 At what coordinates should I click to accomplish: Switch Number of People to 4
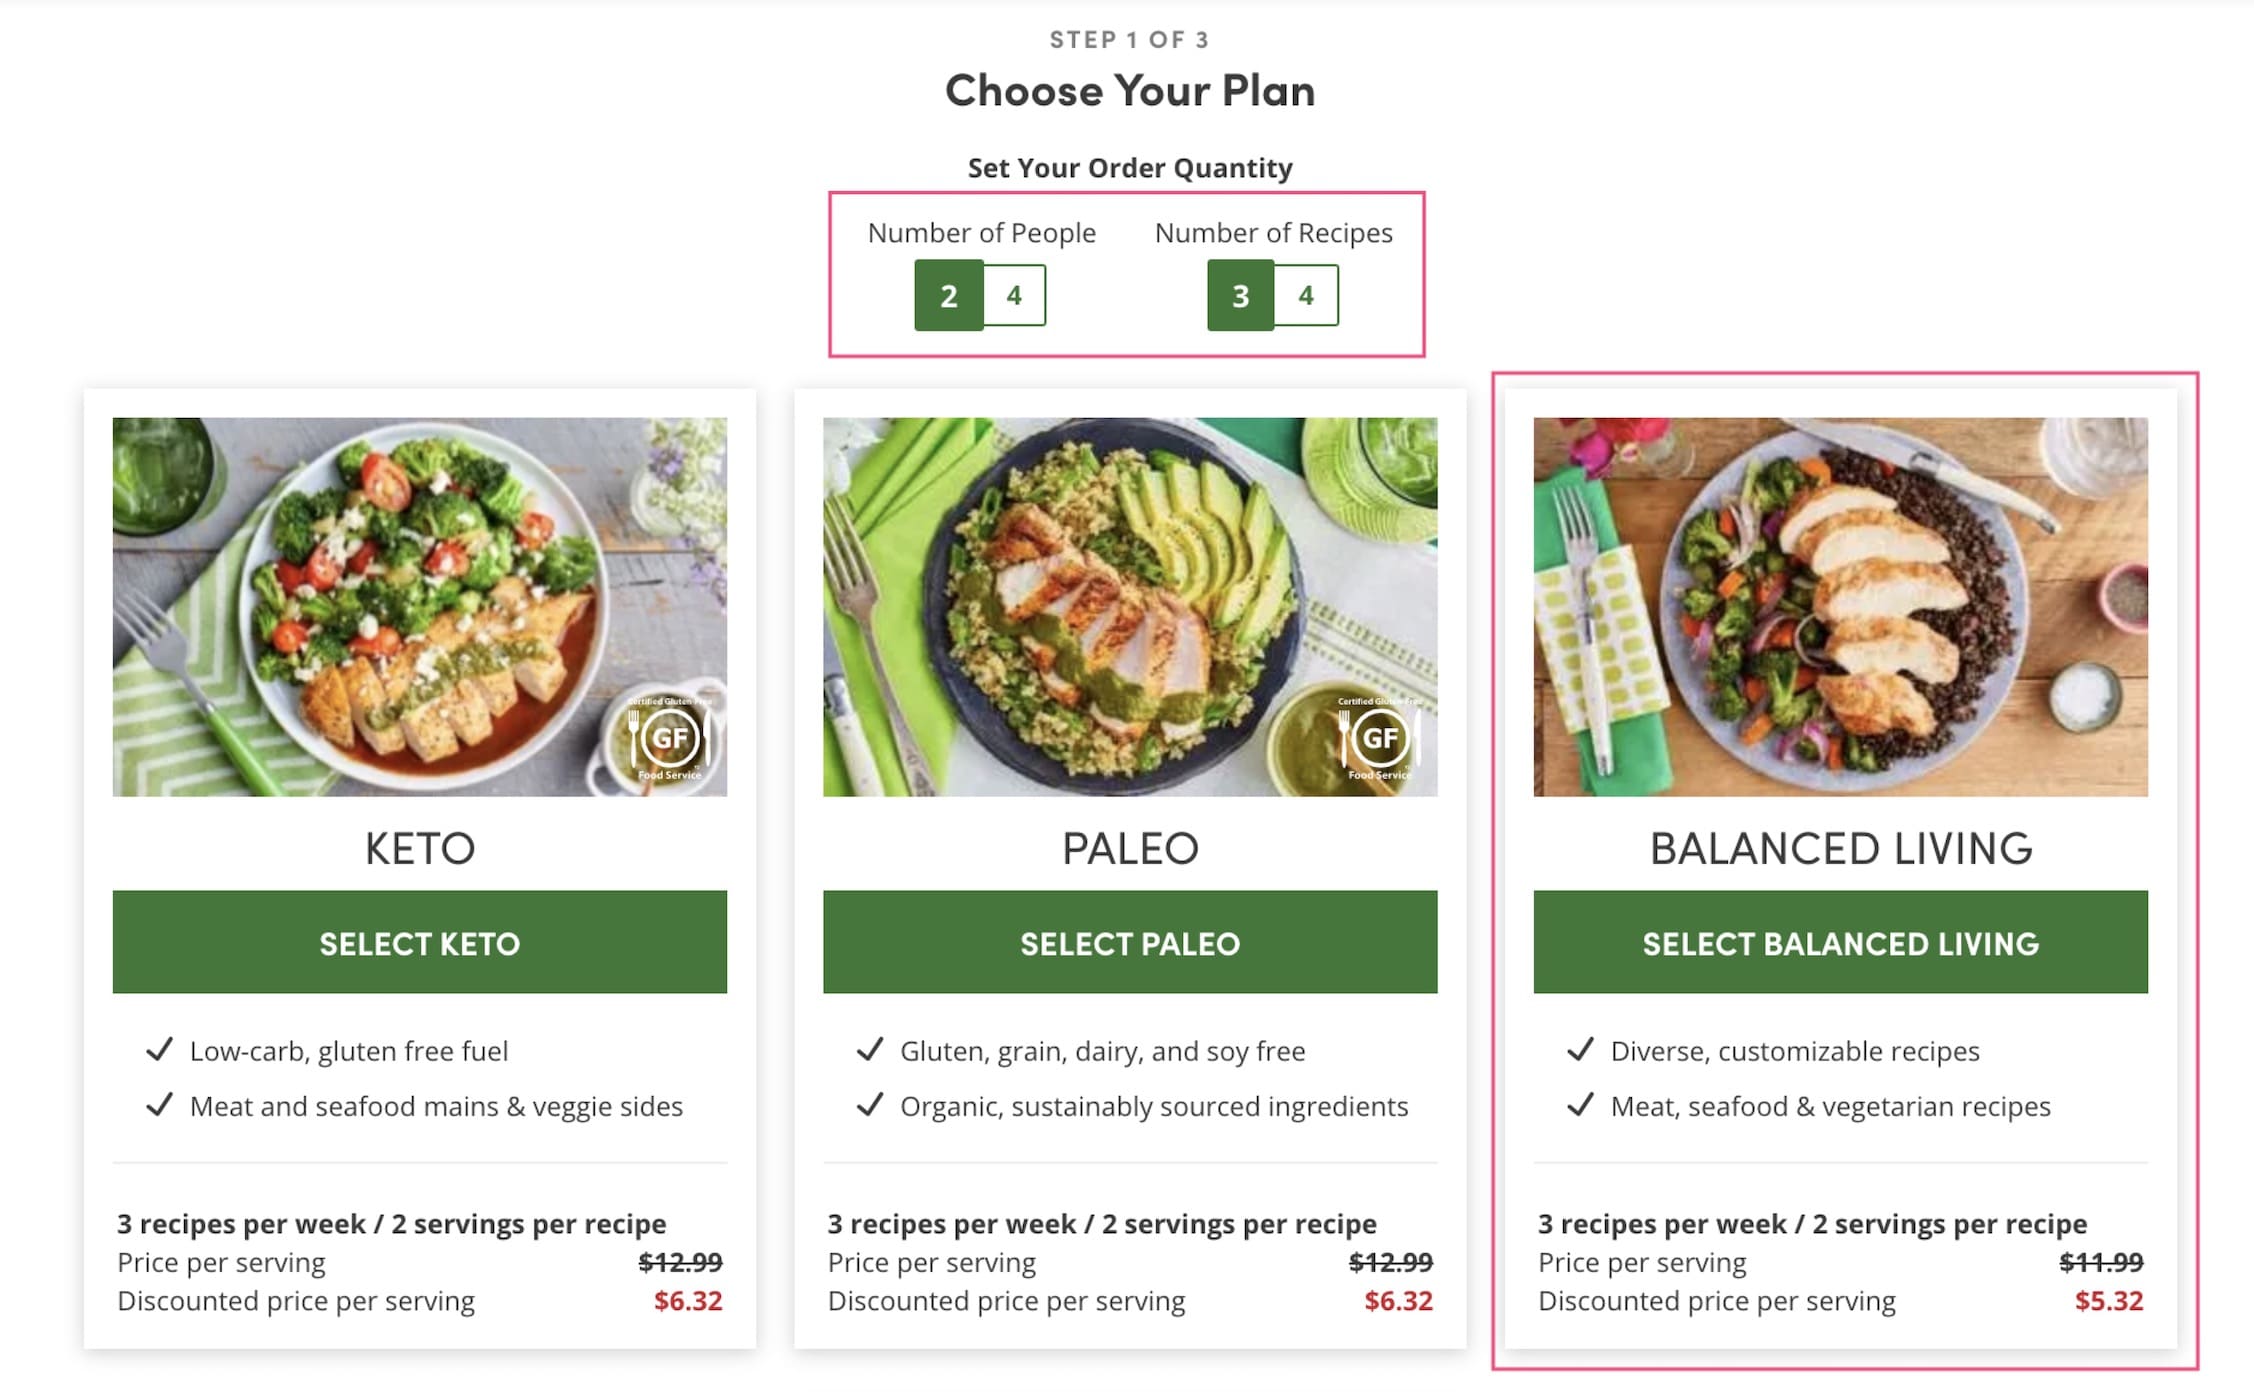pos(1013,295)
